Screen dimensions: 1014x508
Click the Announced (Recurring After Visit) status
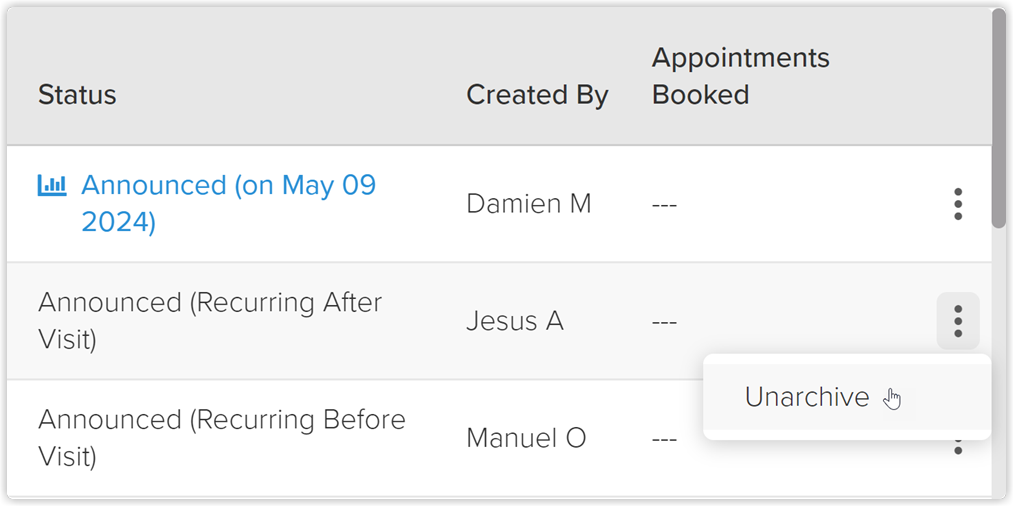(210, 321)
